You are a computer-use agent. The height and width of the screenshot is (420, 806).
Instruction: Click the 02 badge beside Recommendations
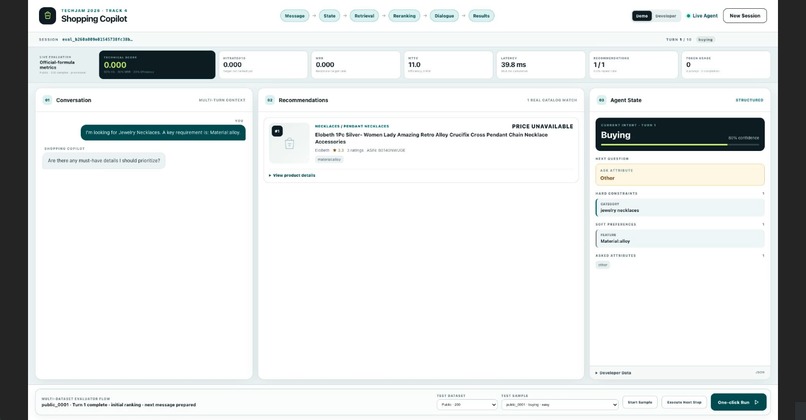coord(270,100)
